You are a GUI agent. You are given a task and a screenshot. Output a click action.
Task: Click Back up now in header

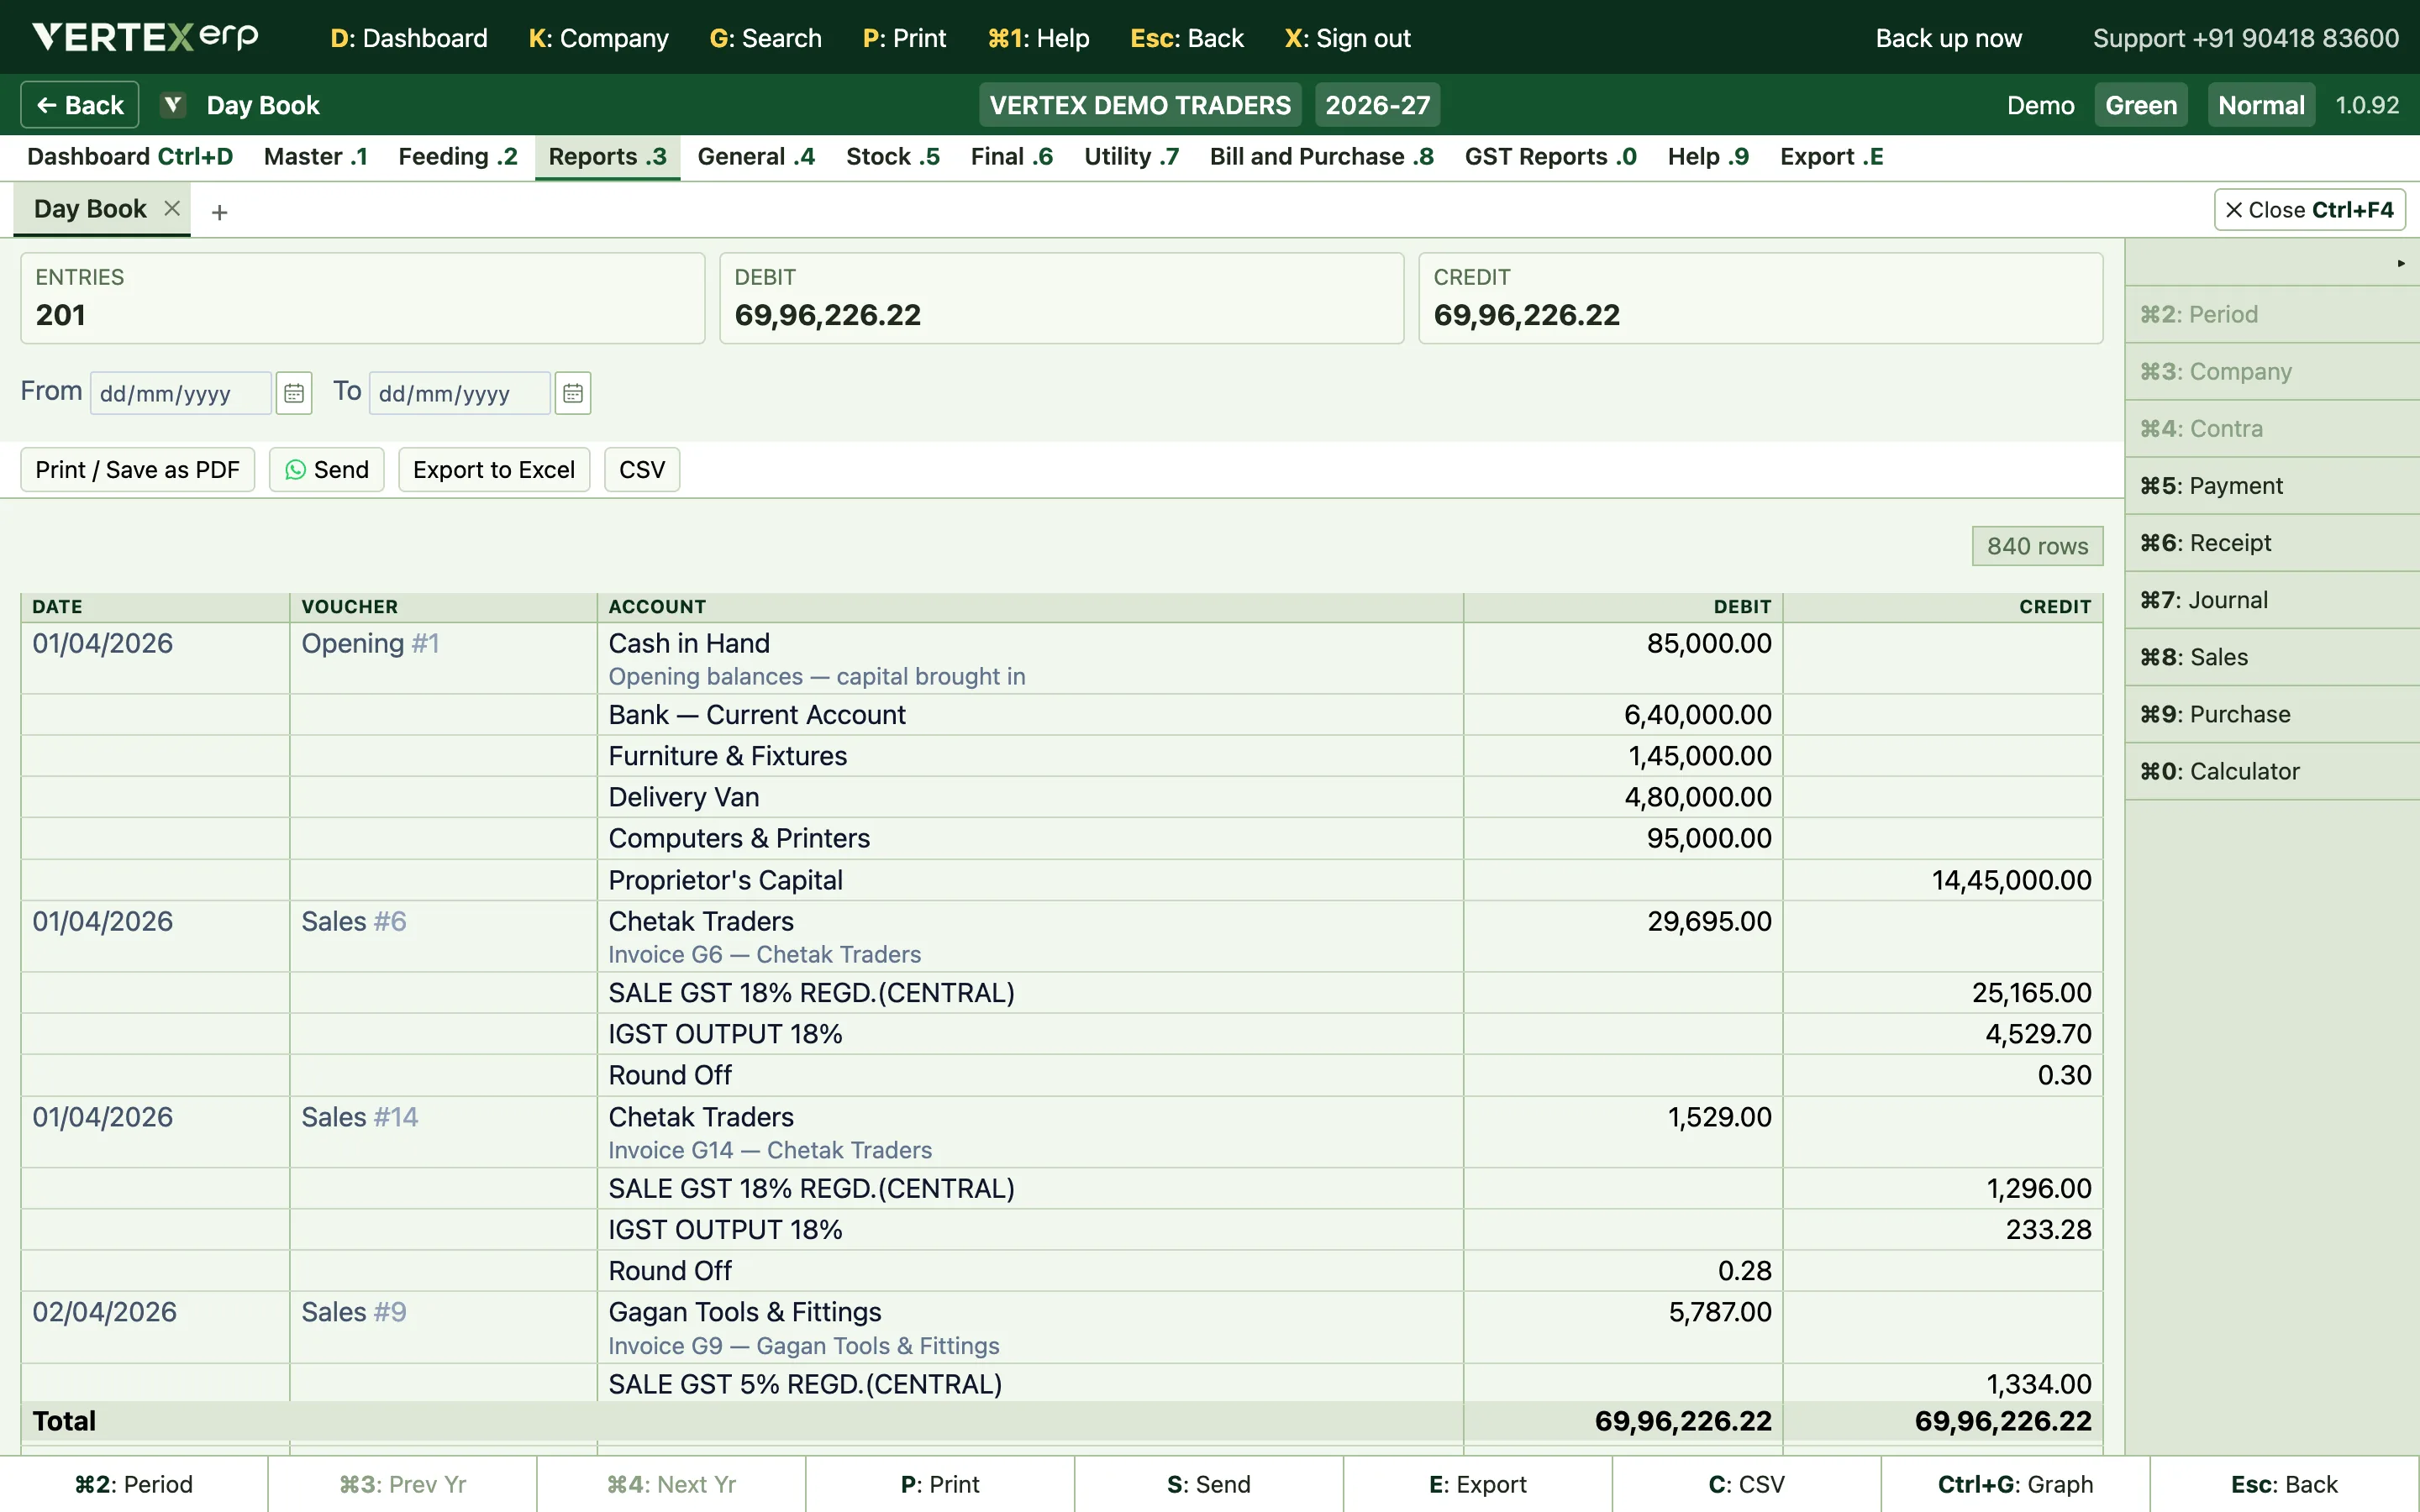pyautogui.click(x=1948, y=38)
